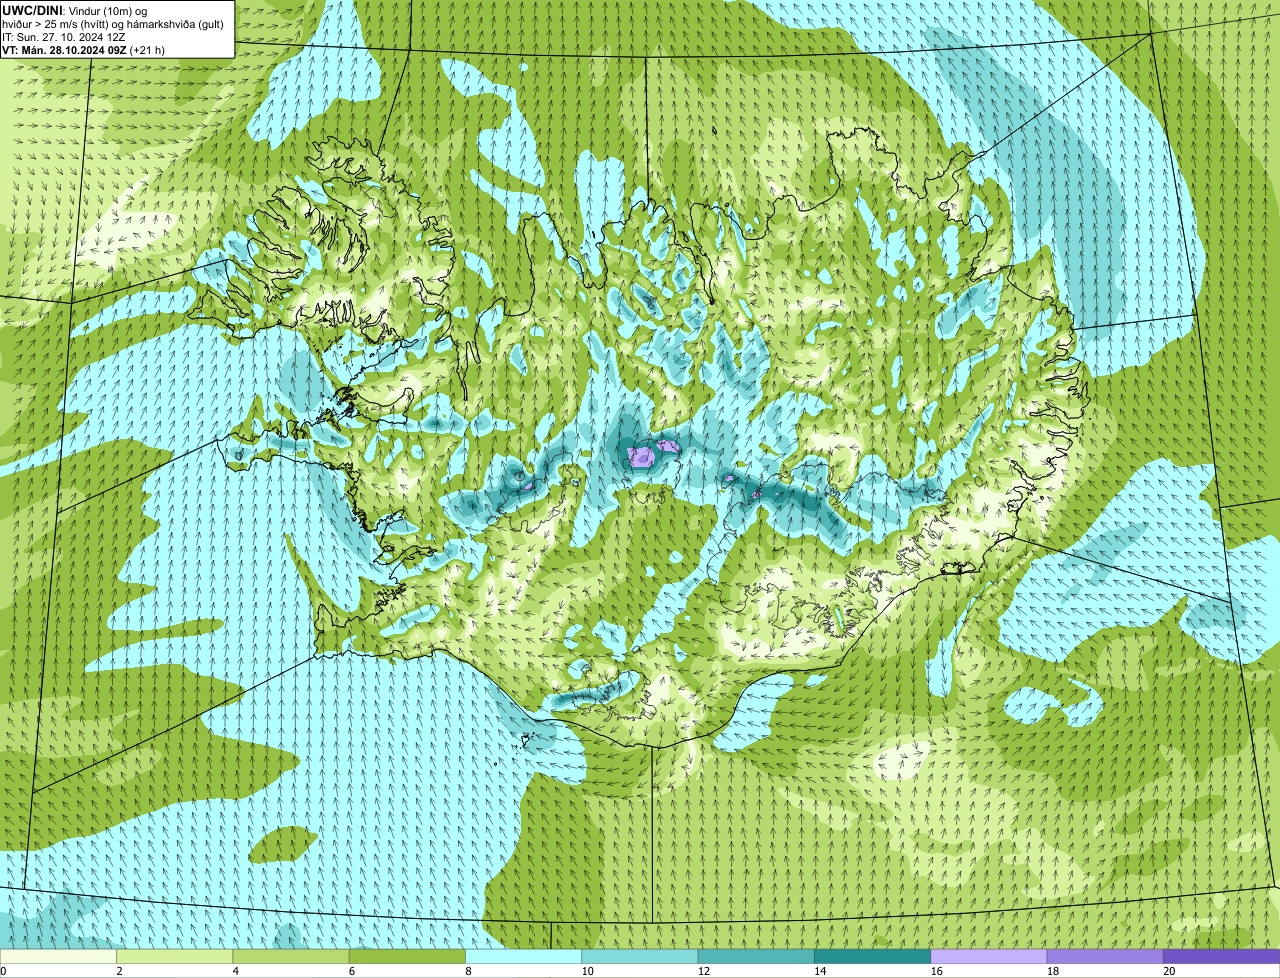Click the 6–8 m/s olive green legend swatch
This screenshot has width=1280, height=978.
[407, 956]
